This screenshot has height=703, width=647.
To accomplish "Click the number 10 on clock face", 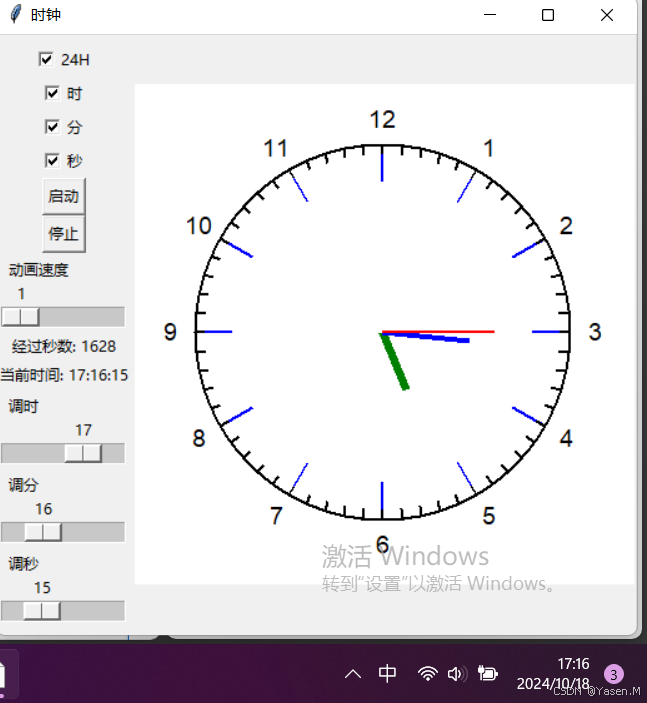I will click(199, 226).
